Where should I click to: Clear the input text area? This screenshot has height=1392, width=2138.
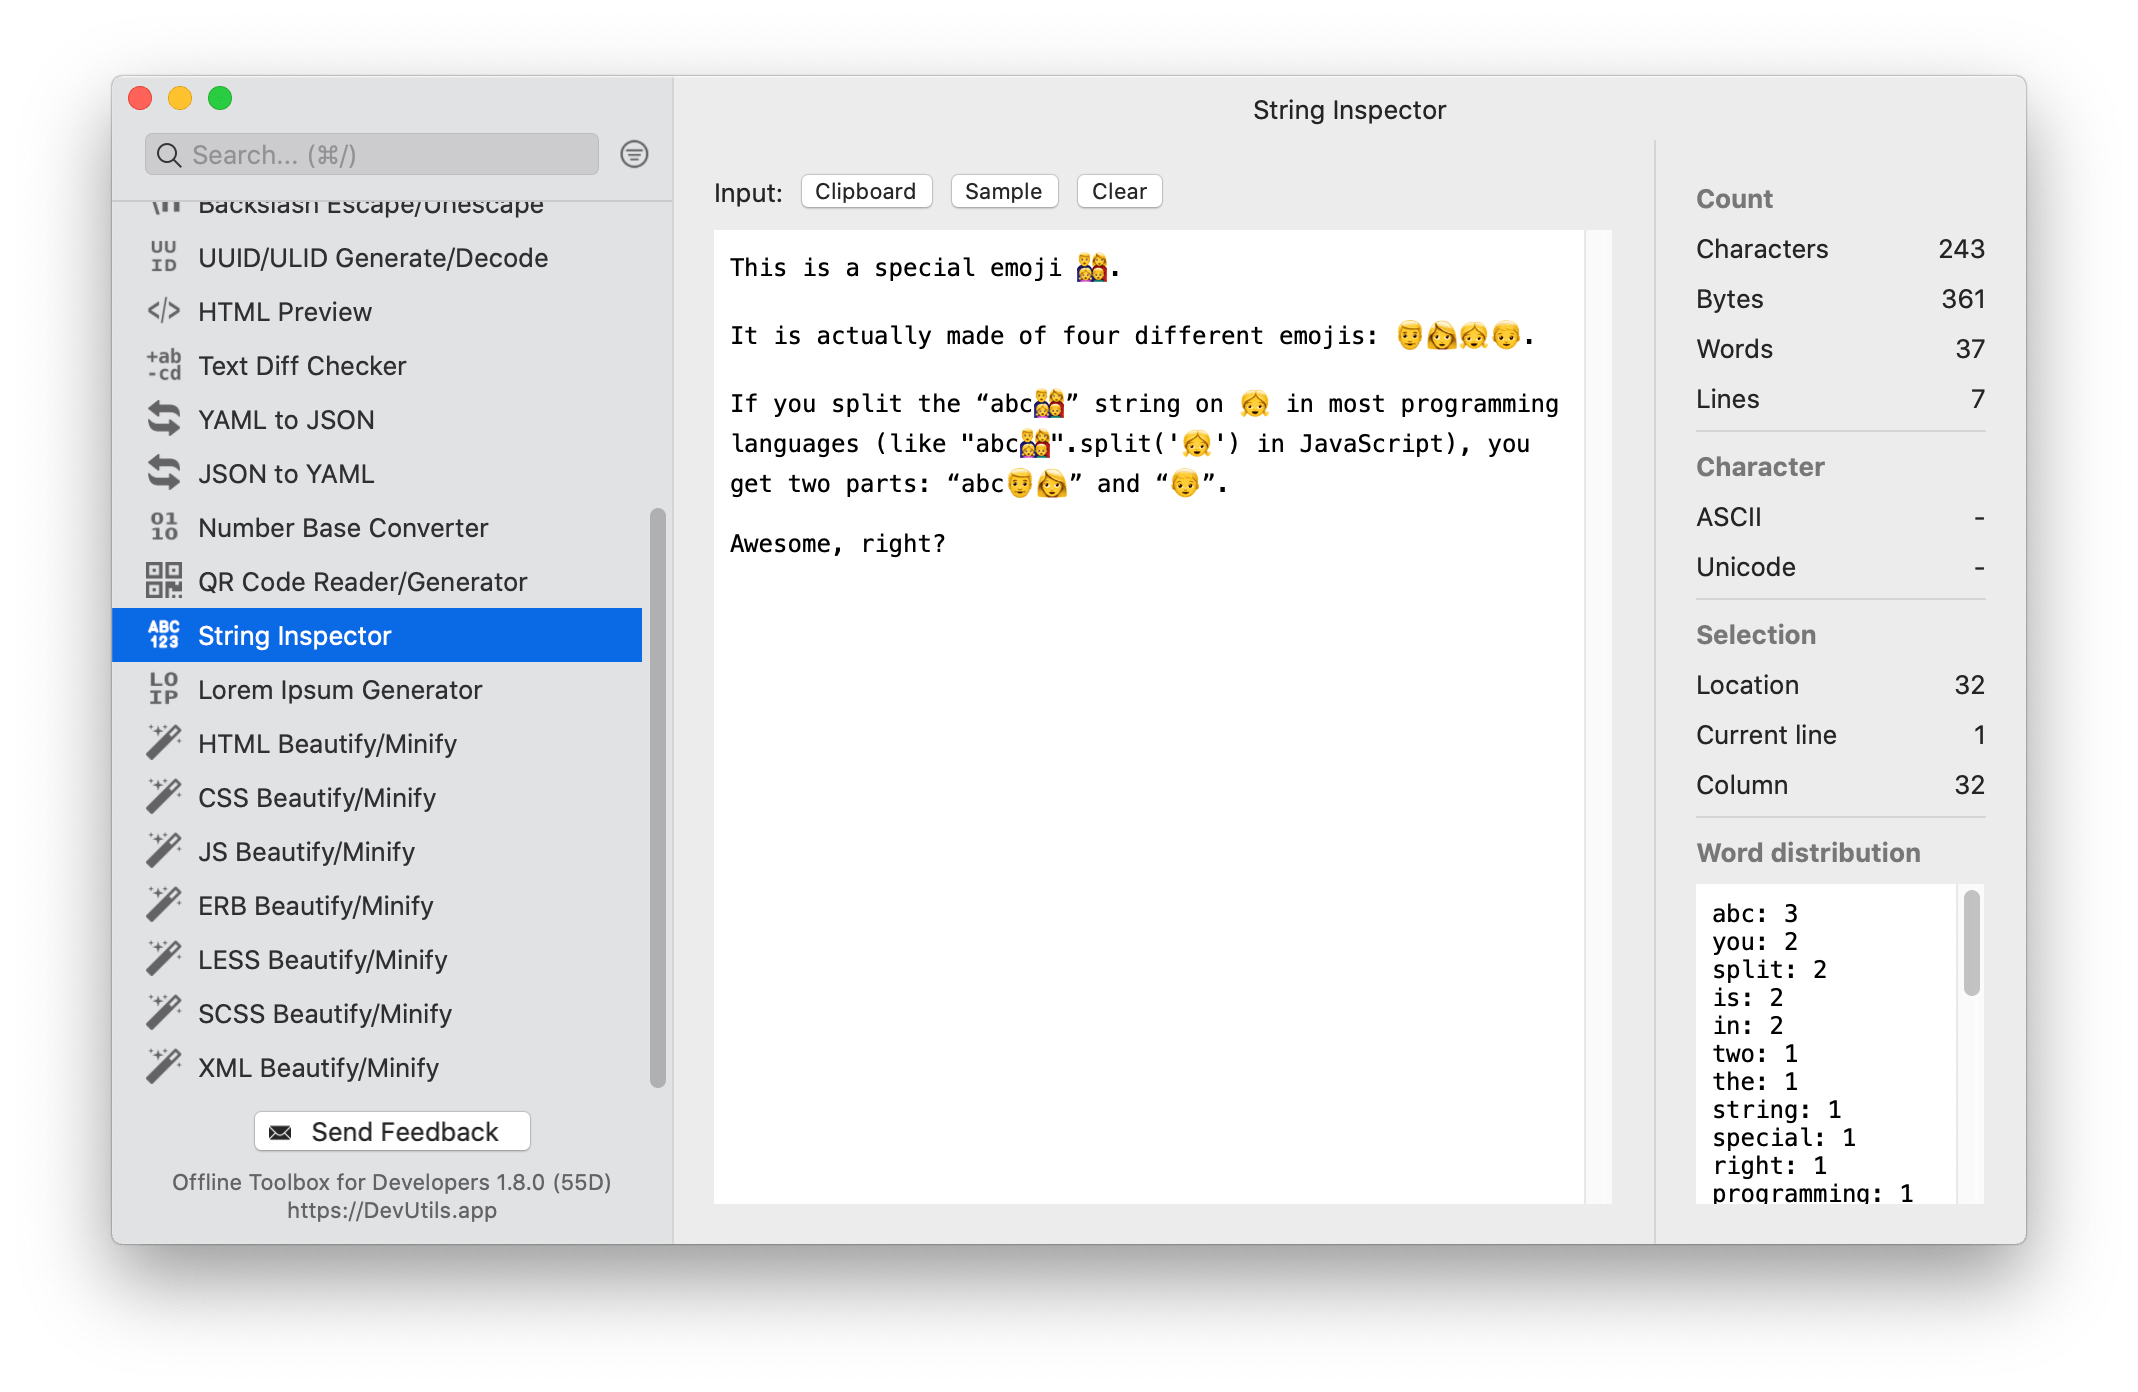1118,191
